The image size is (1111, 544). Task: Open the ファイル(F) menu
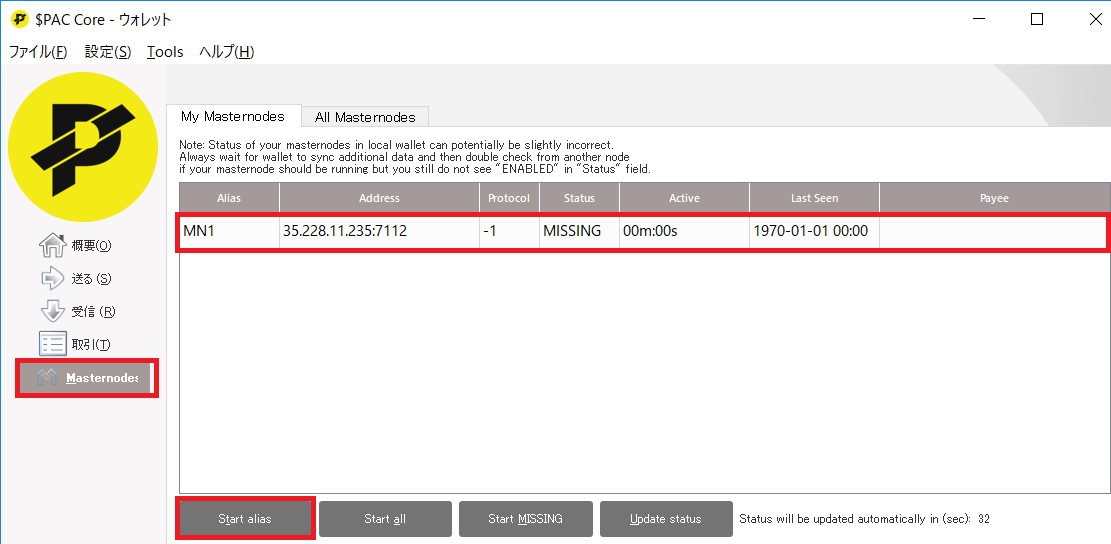[38, 52]
